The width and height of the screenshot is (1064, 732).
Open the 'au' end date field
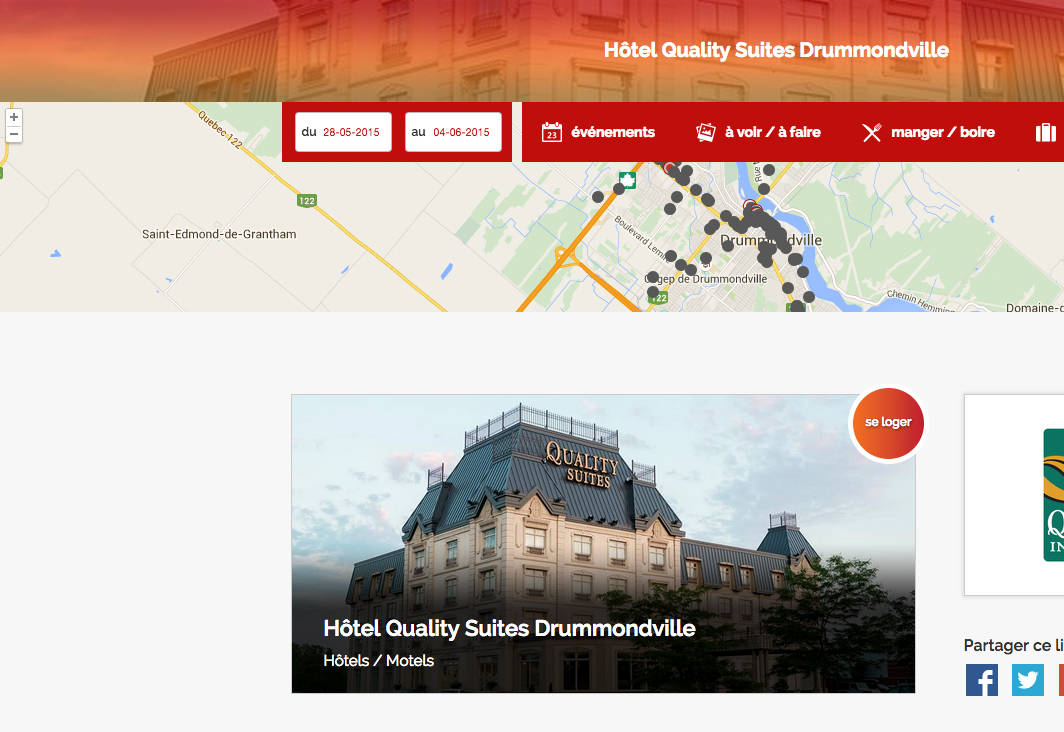click(453, 132)
